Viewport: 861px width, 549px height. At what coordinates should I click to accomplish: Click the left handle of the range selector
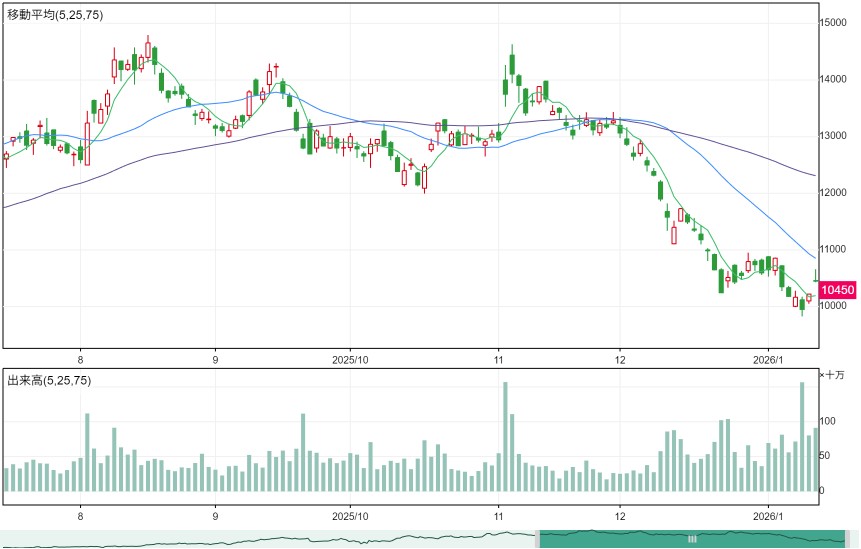pos(538,539)
